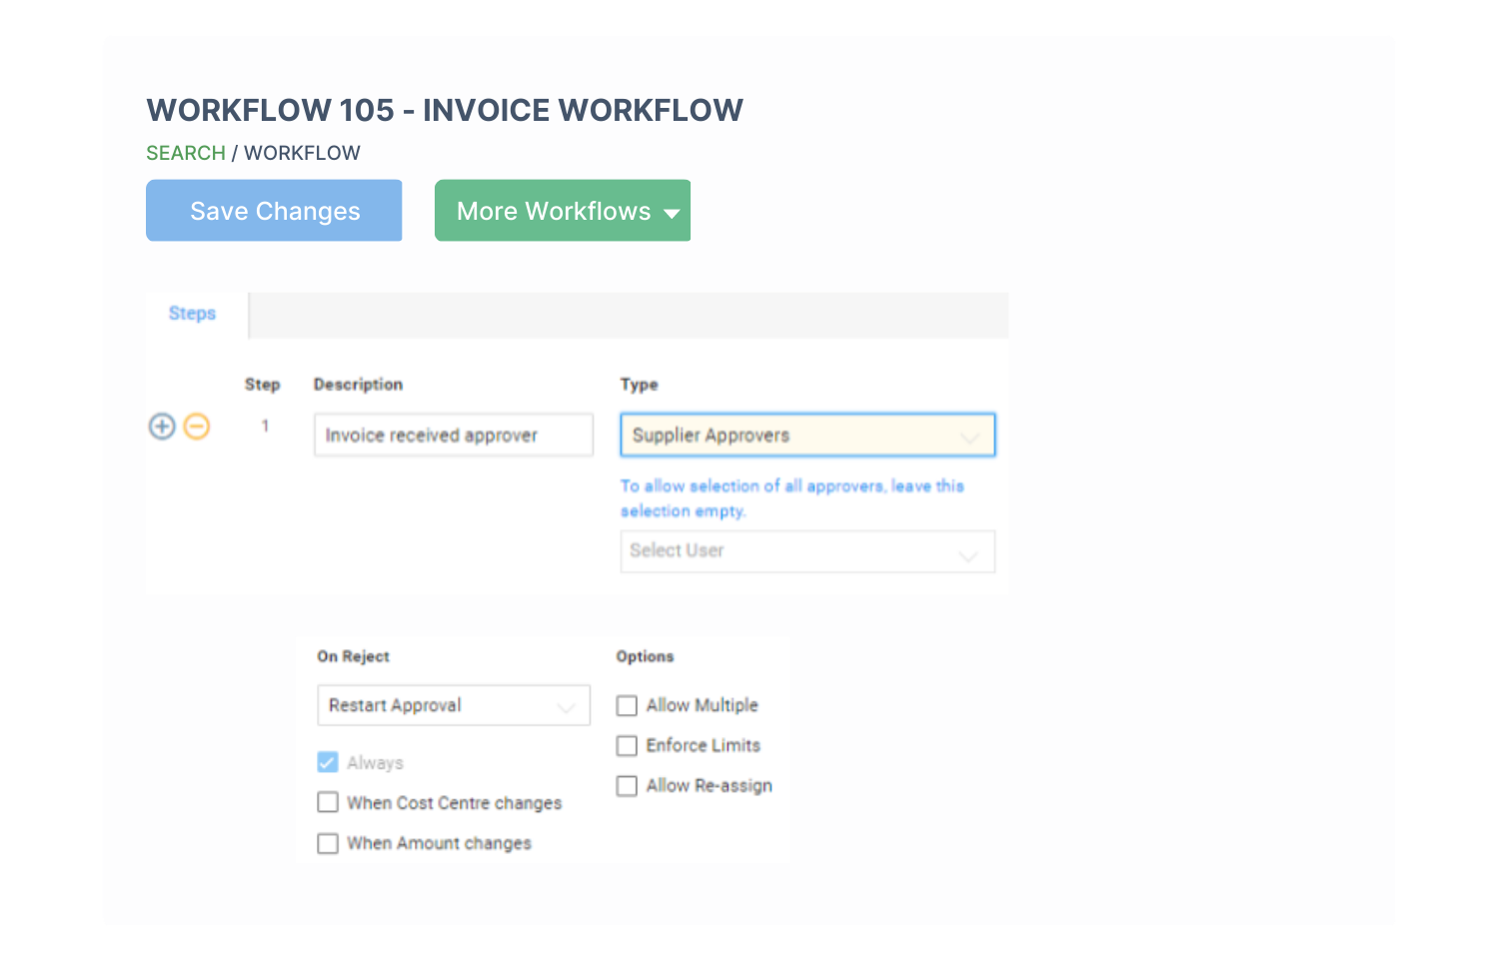Go to the SEARCH breadcrumb link

(186, 153)
